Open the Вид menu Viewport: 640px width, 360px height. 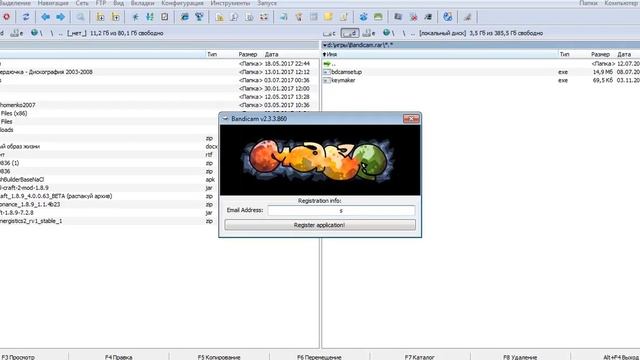coord(118,3)
